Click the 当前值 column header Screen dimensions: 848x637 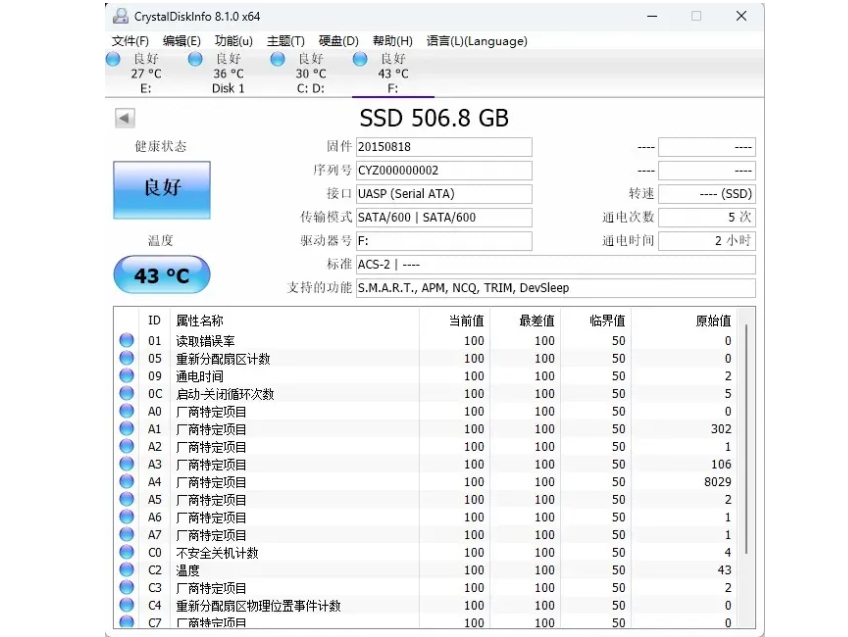(455, 321)
